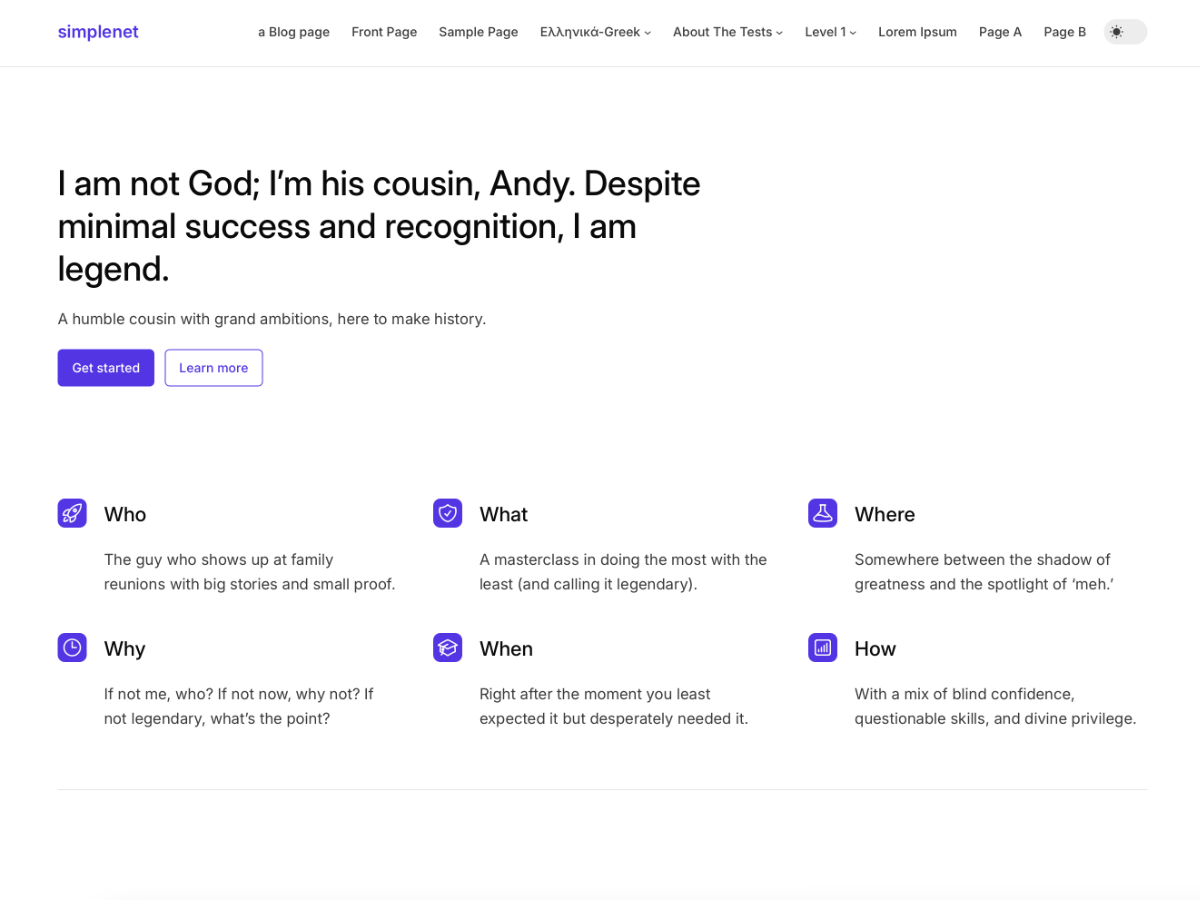Toggle dark mode using the header switch
Image resolution: width=1200 pixels, height=900 pixels.
(x=1124, y=31)
